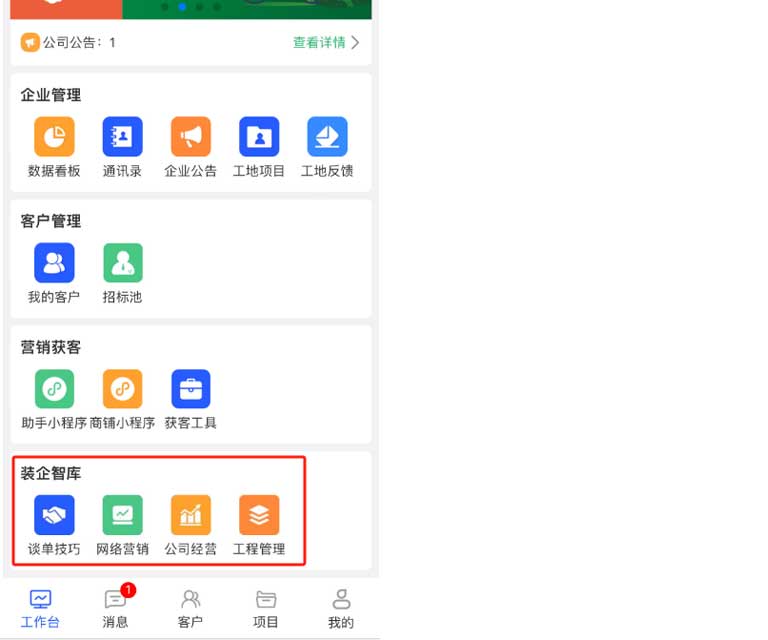This screenshot has width=768, height=640.
Task: Open 工地项目 folder icon
Action: [x=259, y=137]
